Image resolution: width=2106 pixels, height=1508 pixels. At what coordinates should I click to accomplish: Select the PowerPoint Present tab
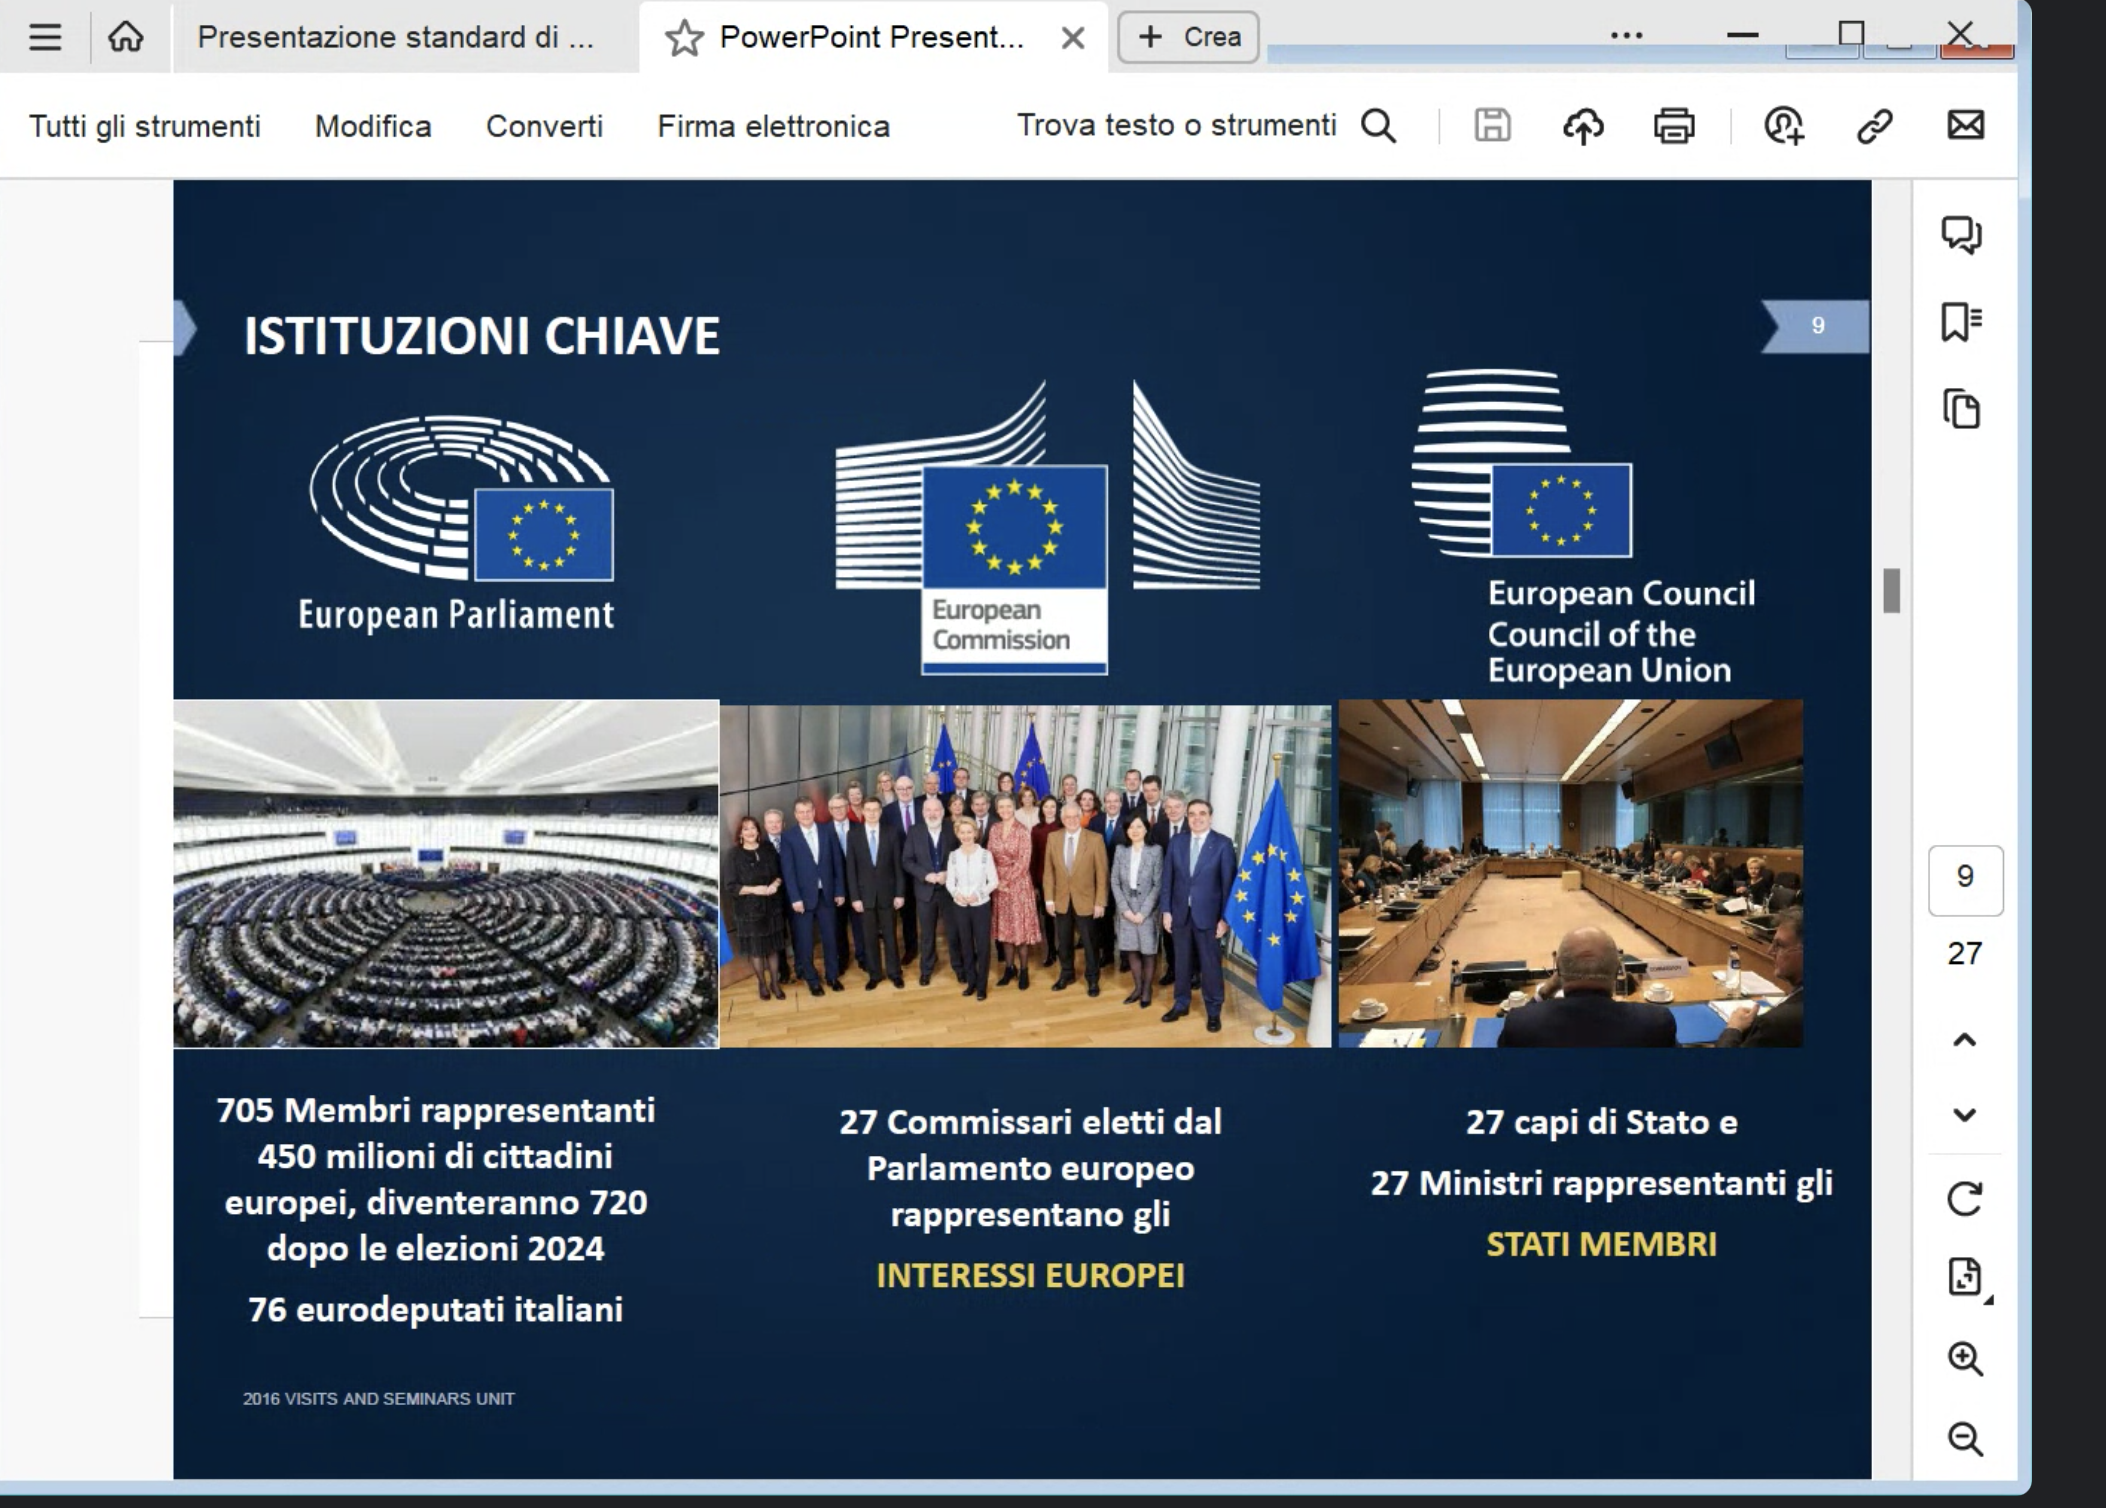coord(871,37)
